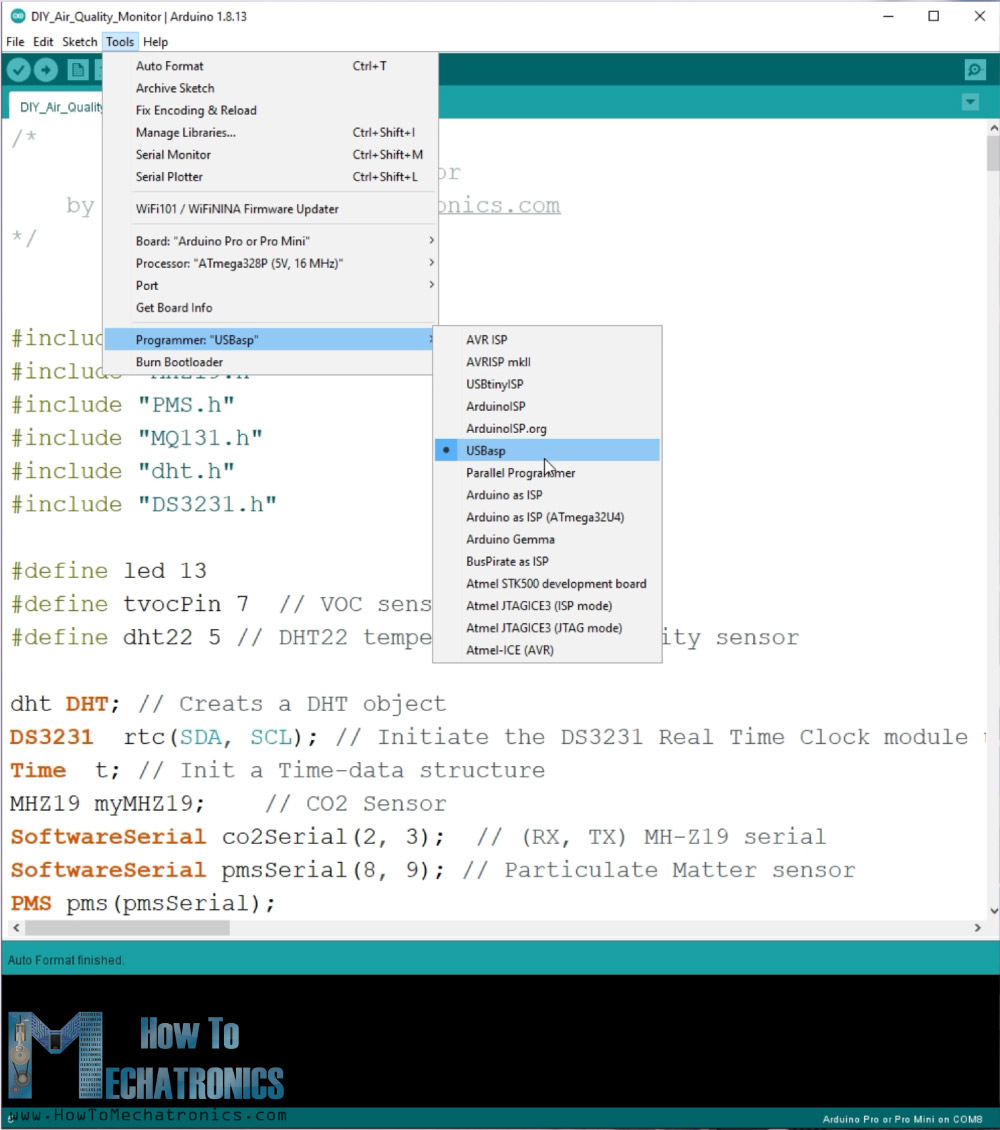Click the Upload arrow icon
The image size is (1000, 1130).
click(46, 69)
